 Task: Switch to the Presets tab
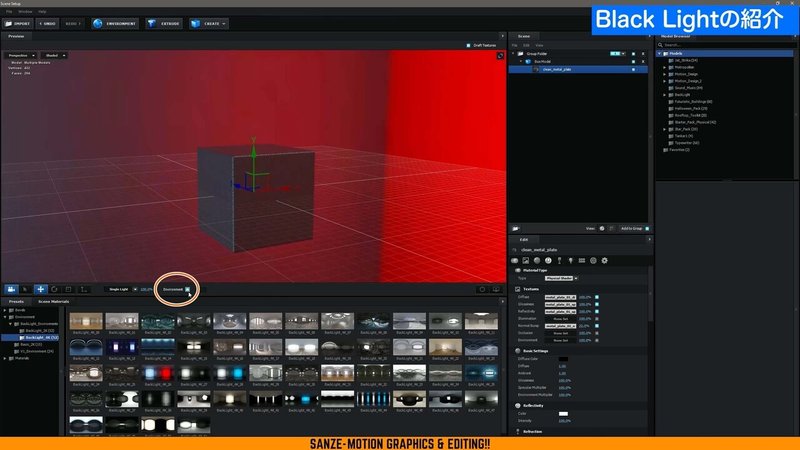(x=16, y=302)
